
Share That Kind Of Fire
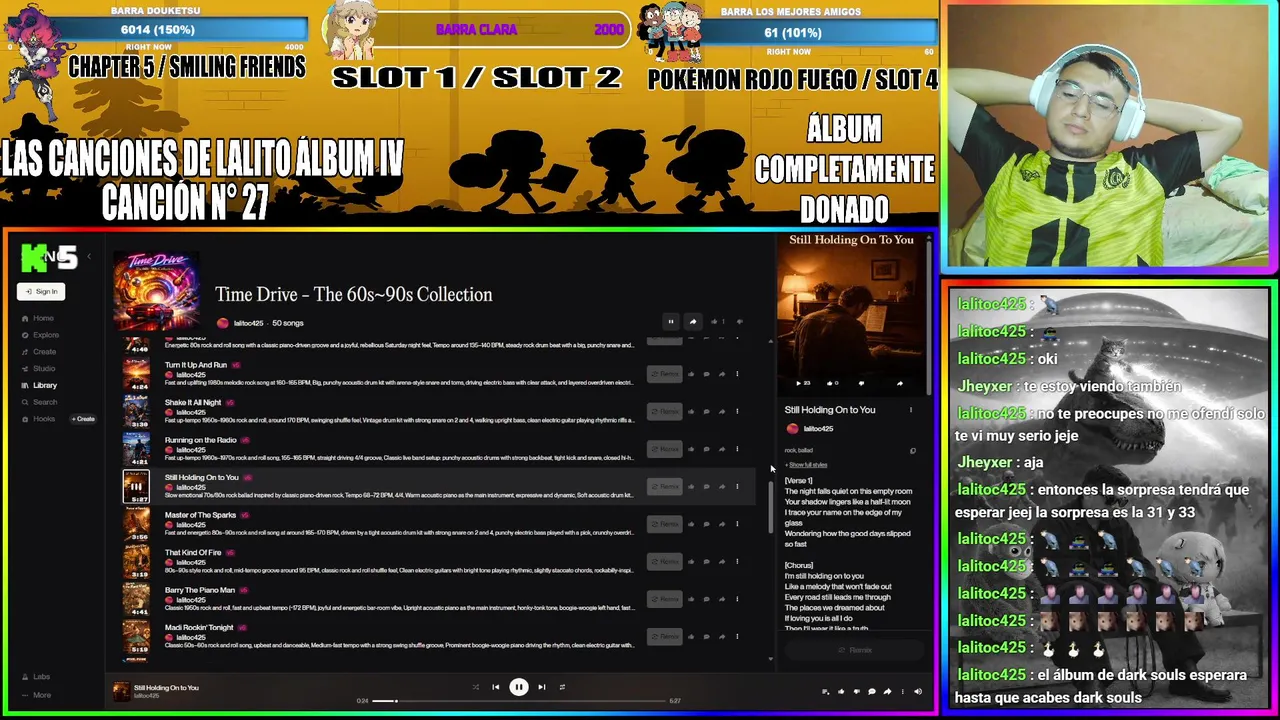[x=721, y=561]
